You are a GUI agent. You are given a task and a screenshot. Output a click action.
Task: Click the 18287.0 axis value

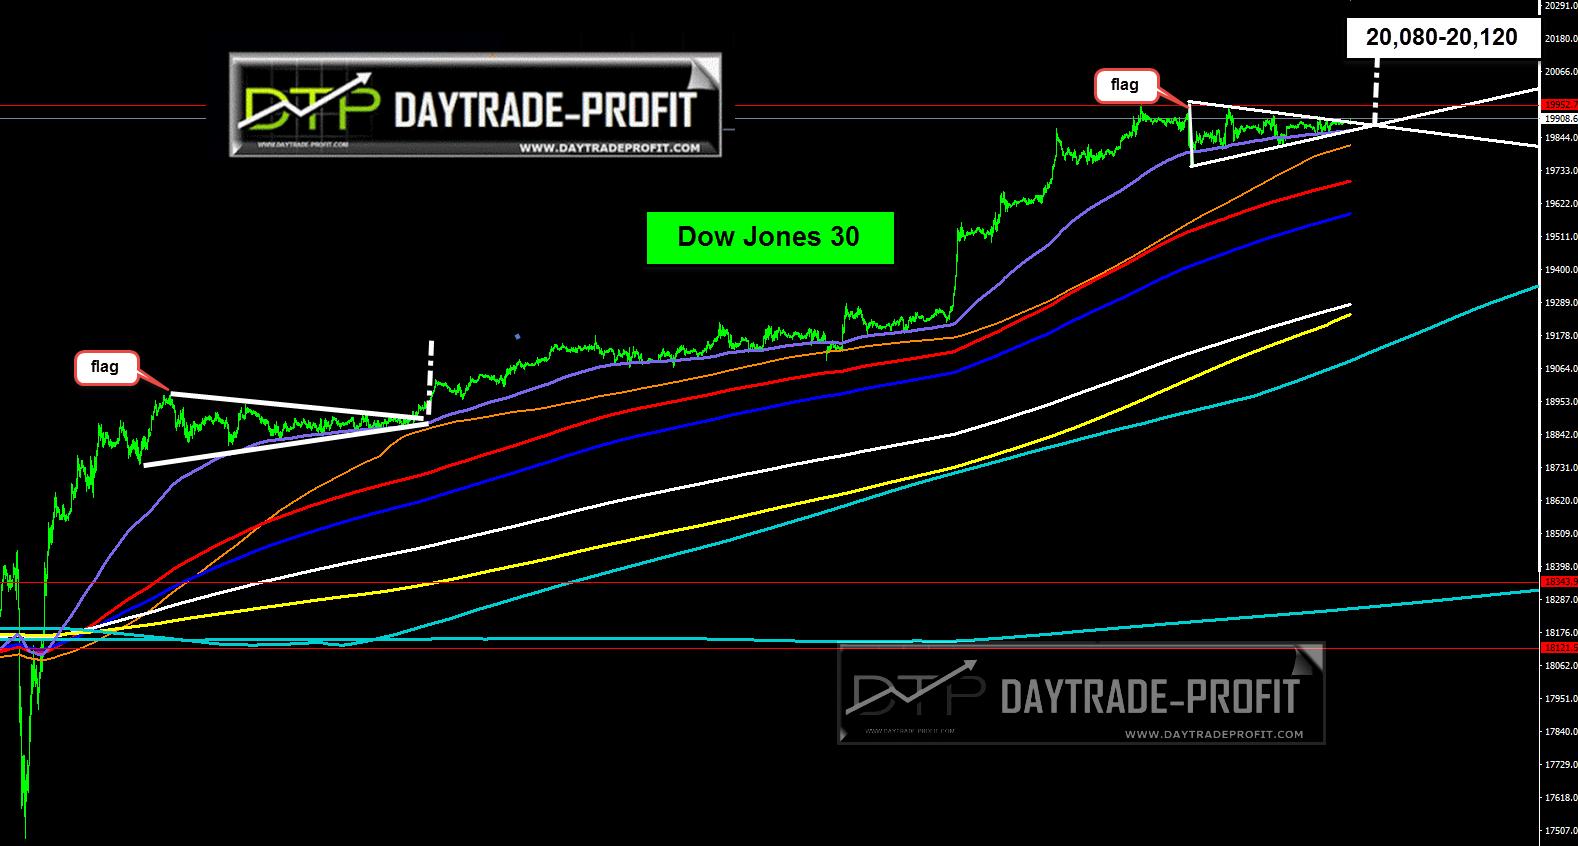[x=1561, y=600]
